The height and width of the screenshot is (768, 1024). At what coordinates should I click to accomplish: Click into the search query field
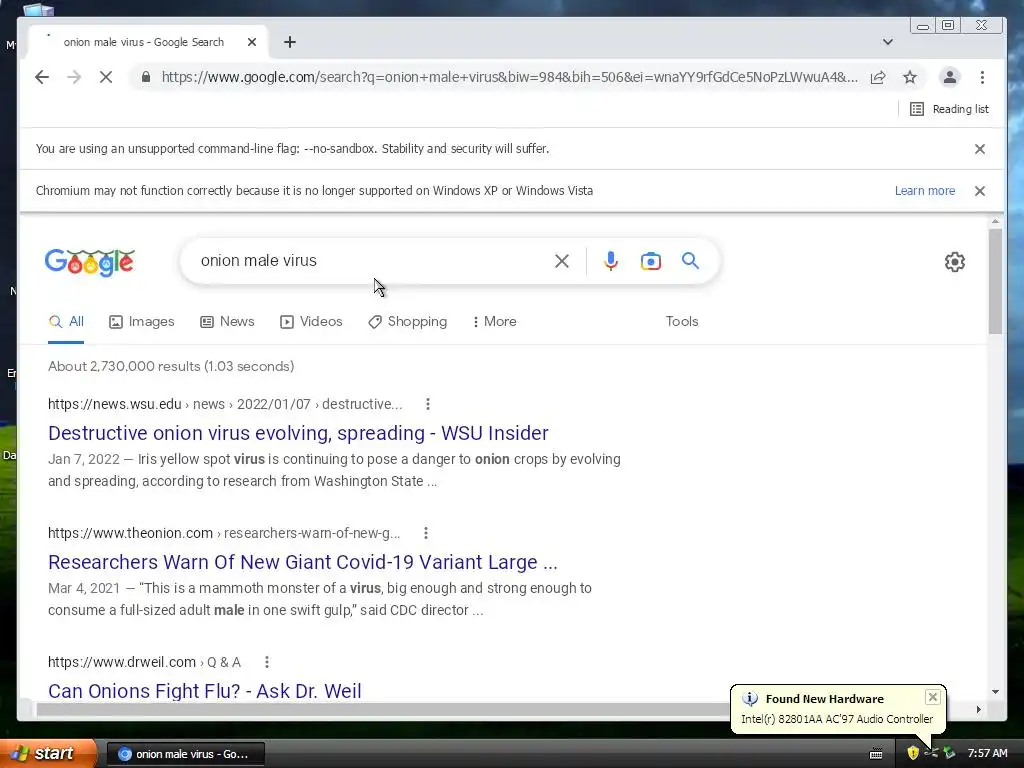tap(372, 261)
